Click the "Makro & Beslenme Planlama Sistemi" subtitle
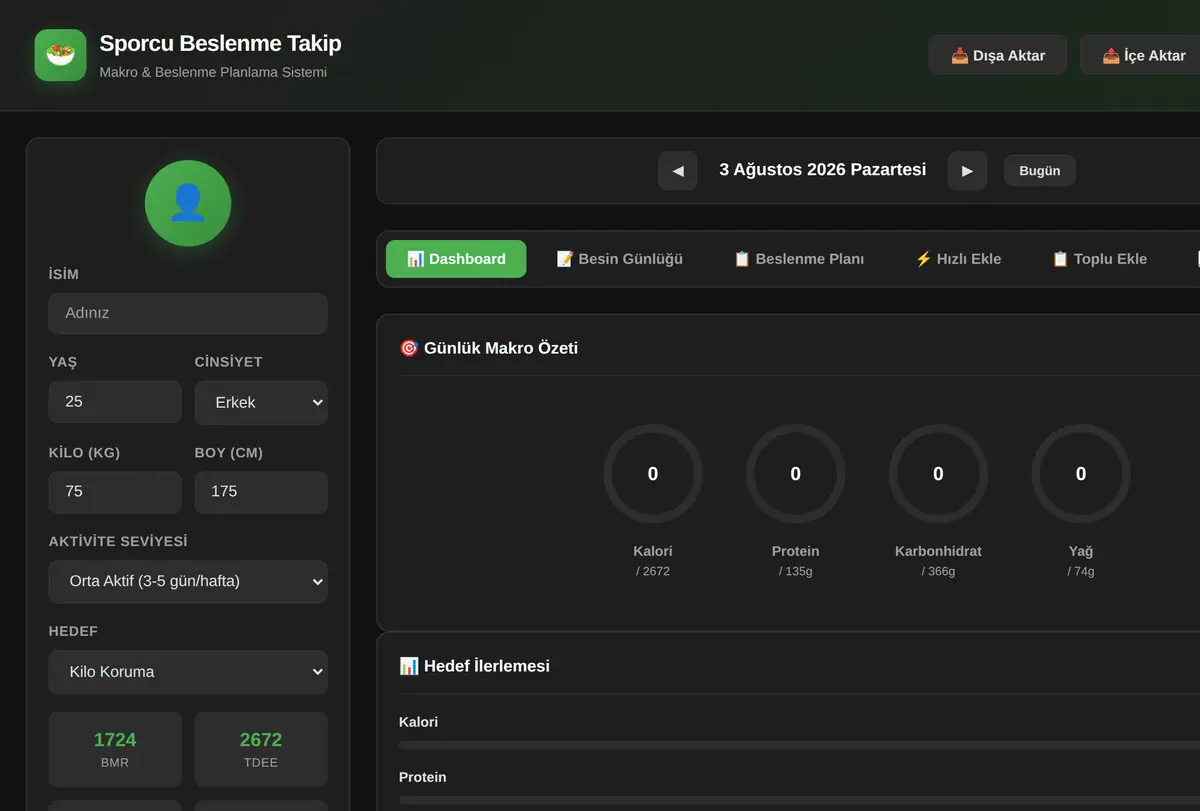The image size is (1200, 811). click(213, 72)
